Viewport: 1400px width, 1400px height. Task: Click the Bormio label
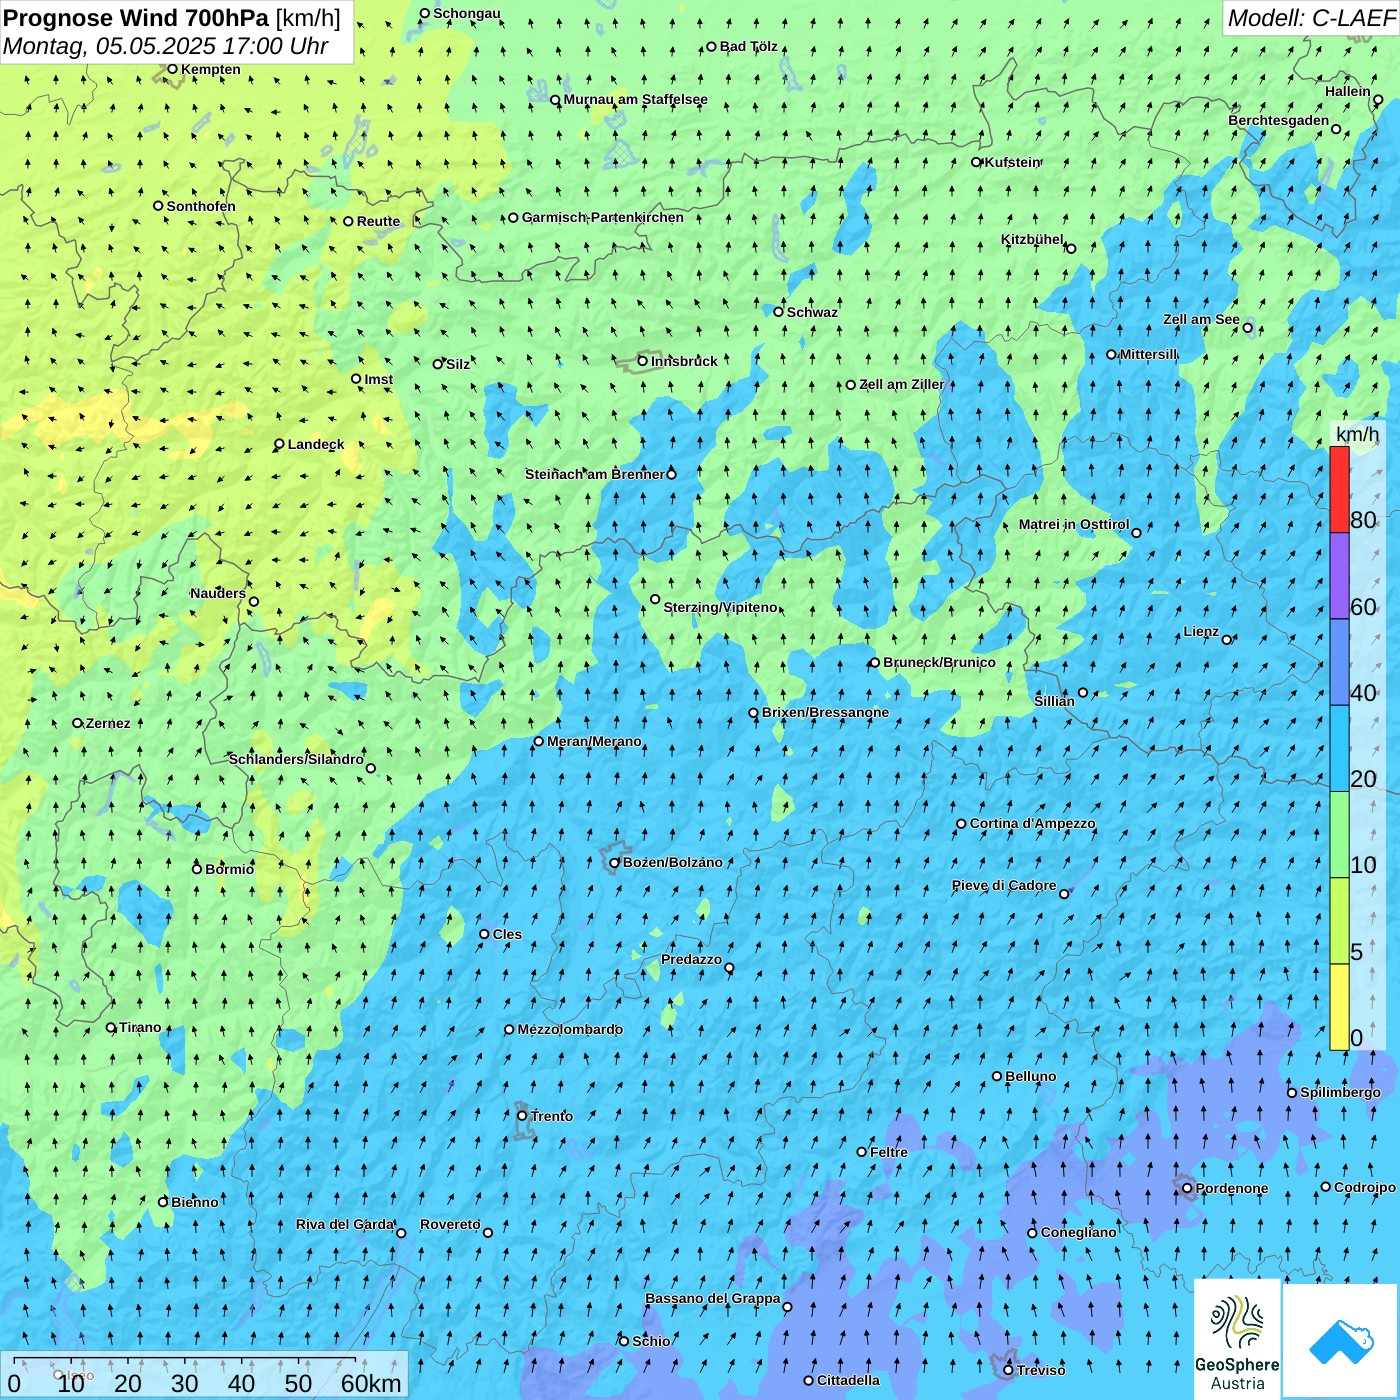[x=229, y=869]
